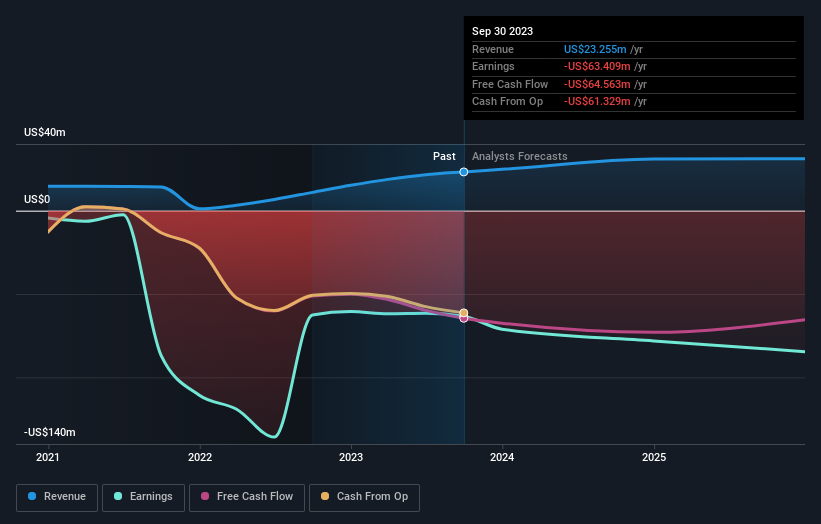
Task: Click the -US$140m y-axis label
Action: tap(50, 432)
